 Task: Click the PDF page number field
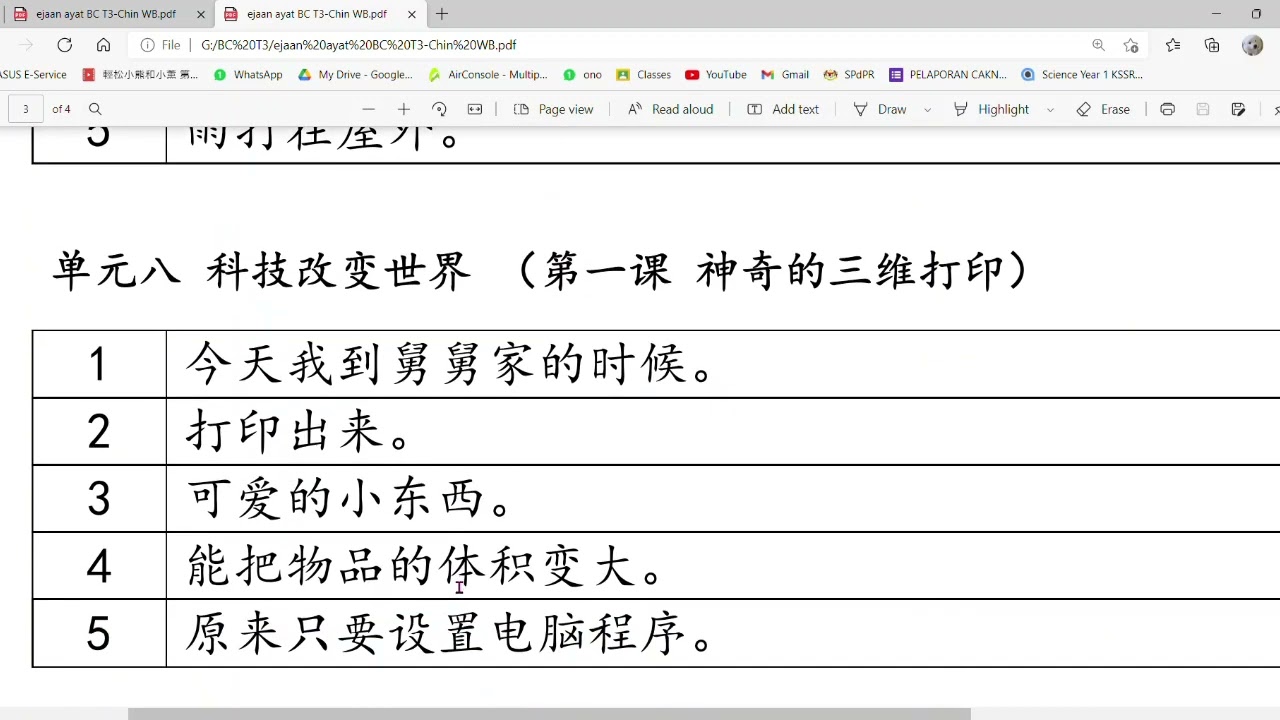click(x=26, y=109)
